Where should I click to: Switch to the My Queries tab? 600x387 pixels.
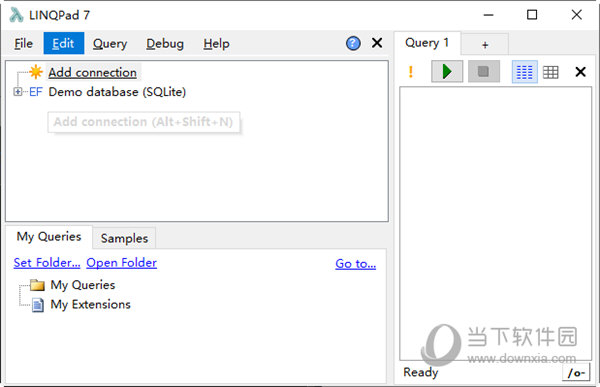(x=49, y=237)
